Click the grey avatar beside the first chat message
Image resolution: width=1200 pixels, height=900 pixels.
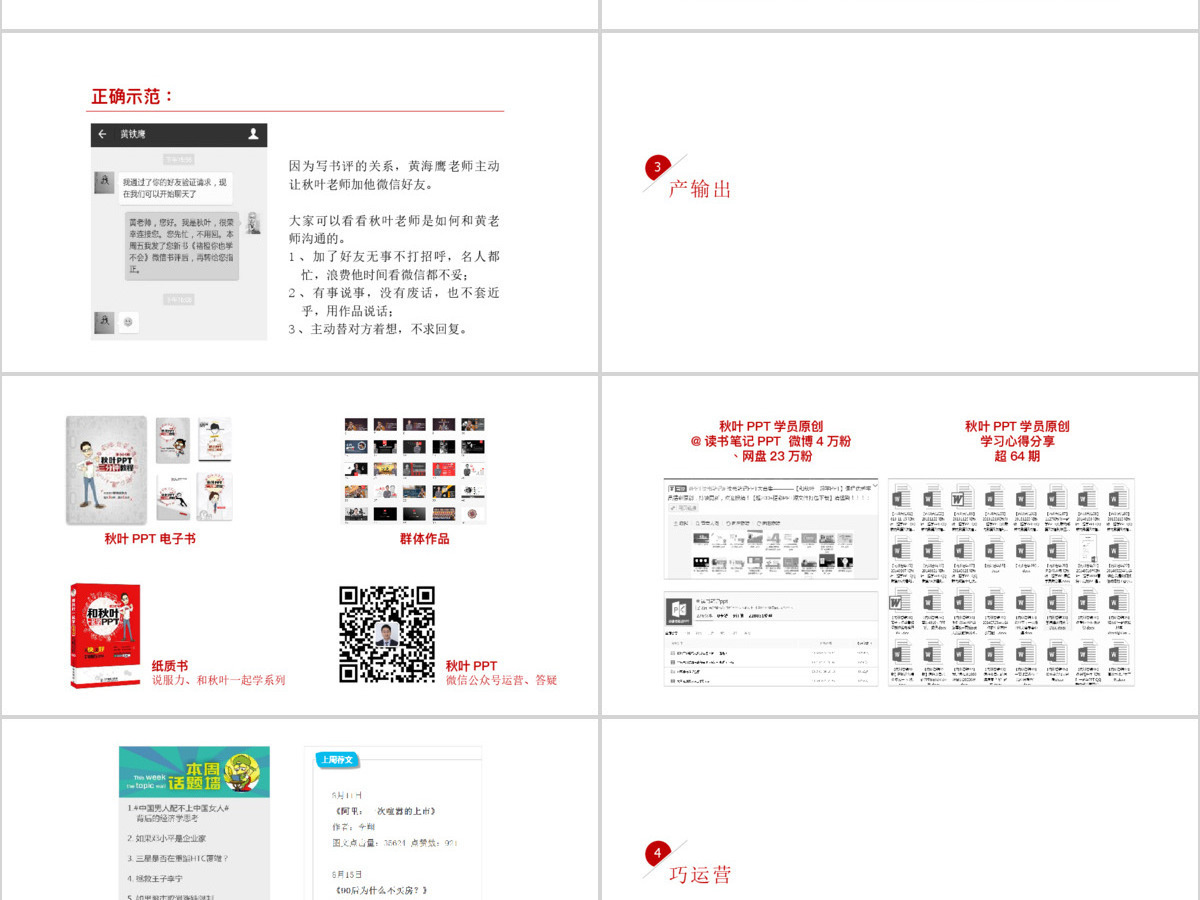[x=103, y=182]
